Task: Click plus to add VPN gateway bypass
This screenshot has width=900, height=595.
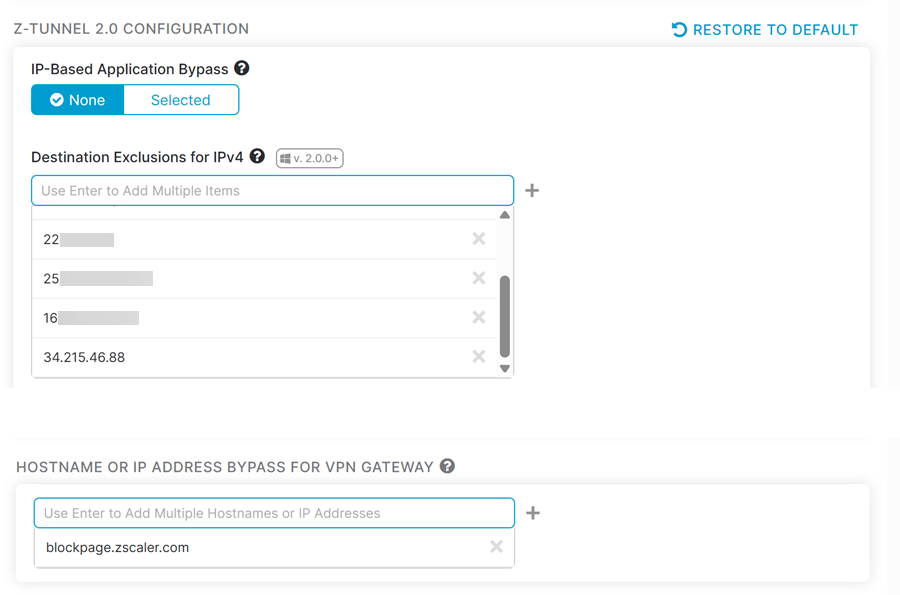Action: point(533,513)
